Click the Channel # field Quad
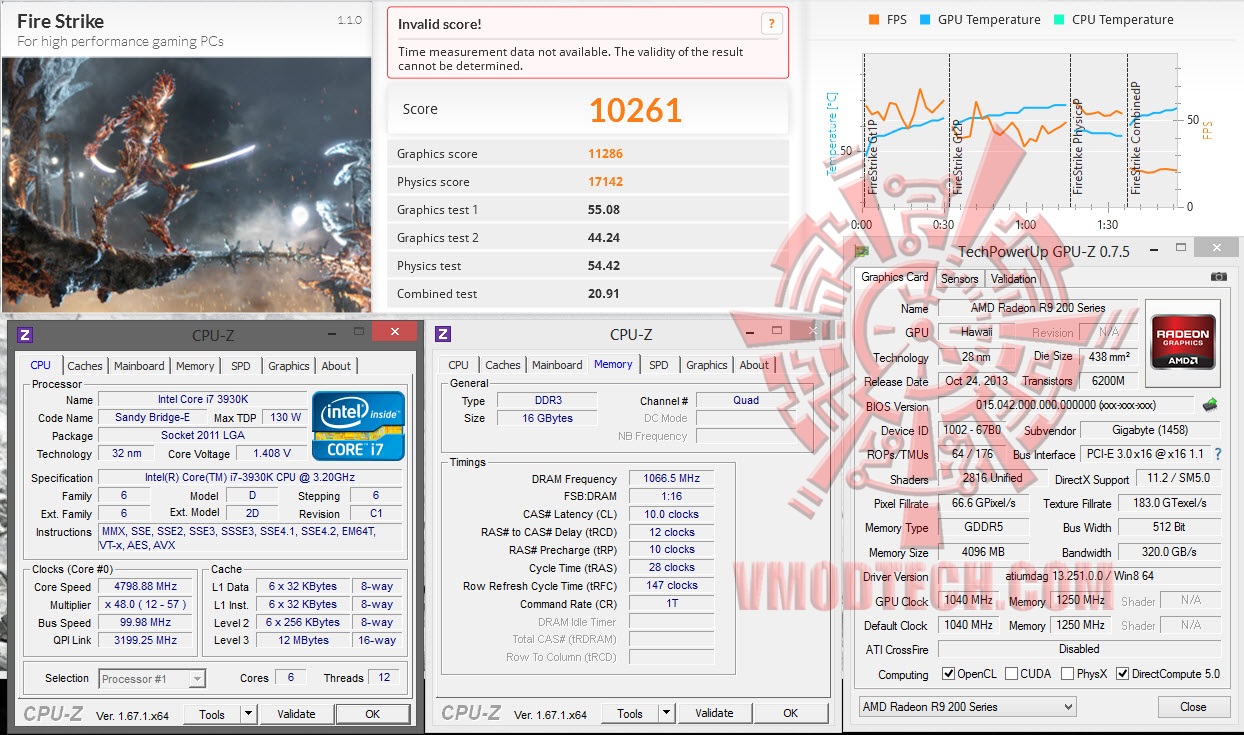 click(x=746, y=400)
